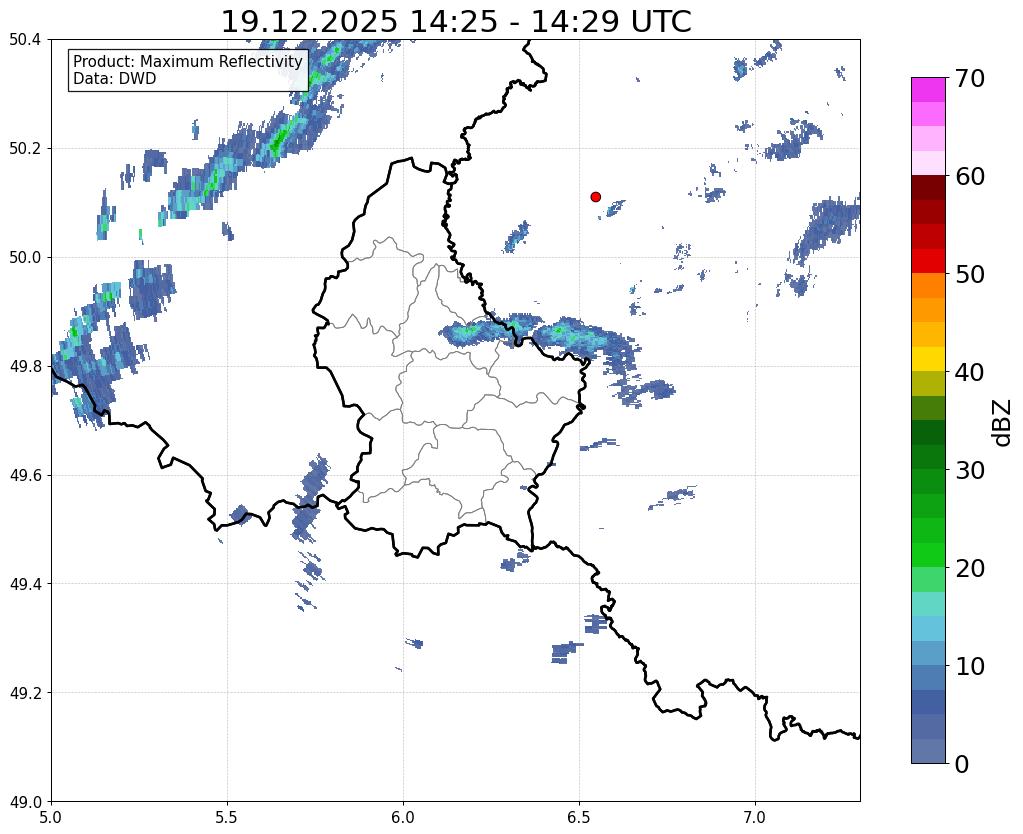
Task: Click the colorbar tick label '50'
Action: (970, 274)
